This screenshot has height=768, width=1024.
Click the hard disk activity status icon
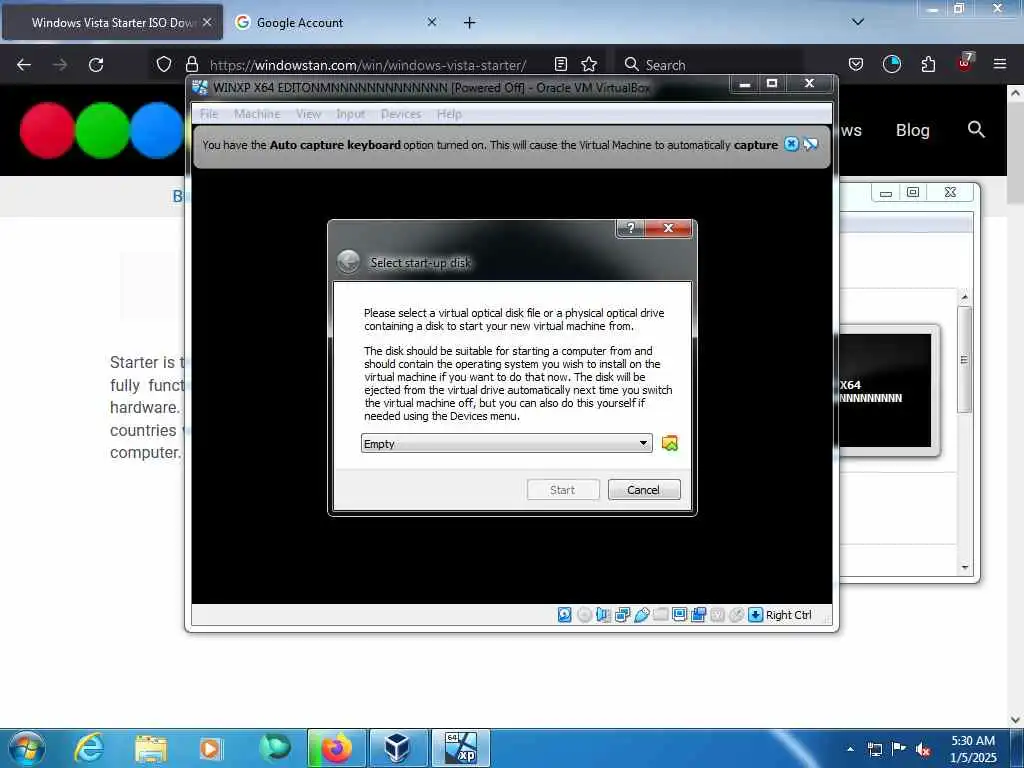pyautogui.click(x=565, y=615)
